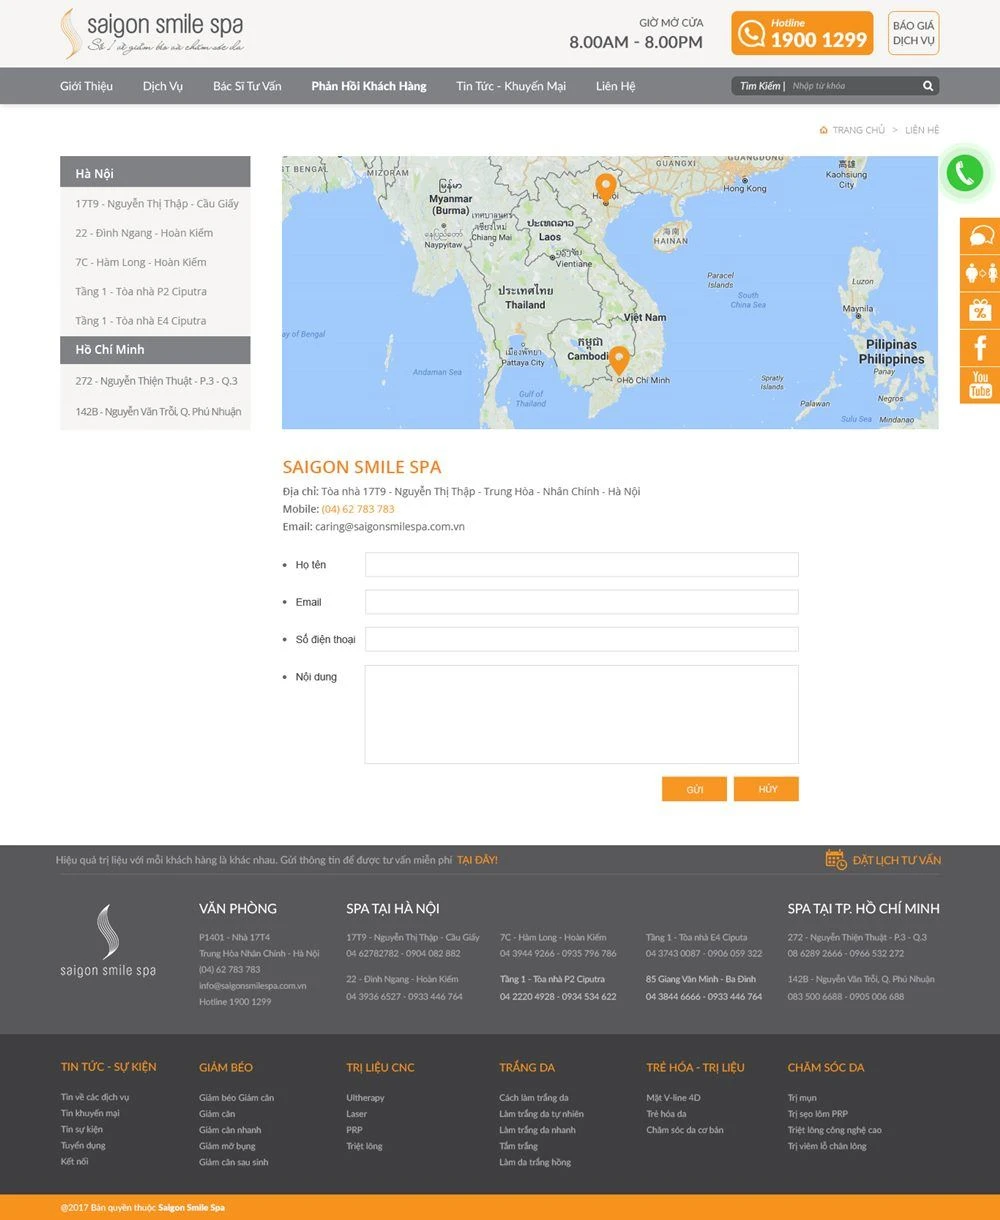Click the HỦY cancel button
1000x1220 pixels.
coord(766,789)
